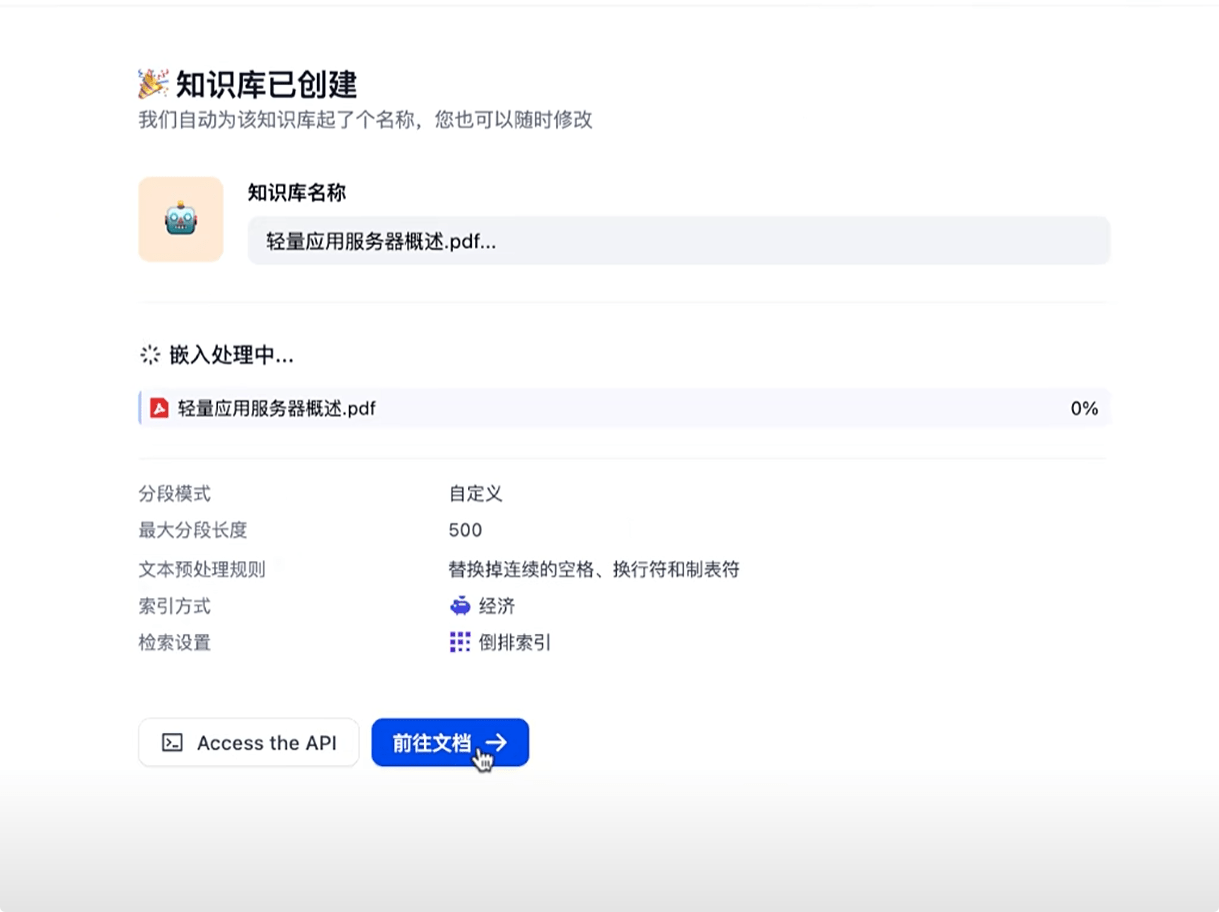Viewport: 1219px width, 912px height.
Task: Click the 经济 index method label
Action: coord(494,606)
